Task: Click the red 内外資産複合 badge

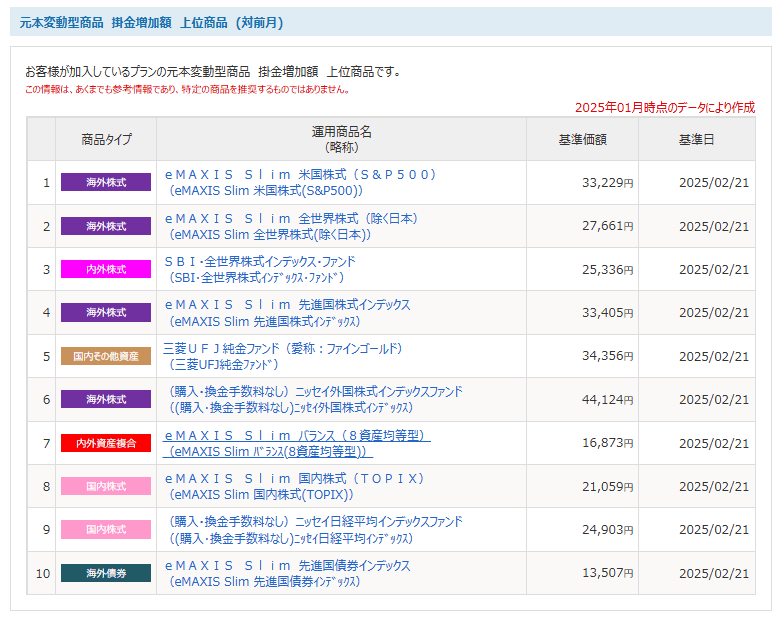Action: point(106,443)
